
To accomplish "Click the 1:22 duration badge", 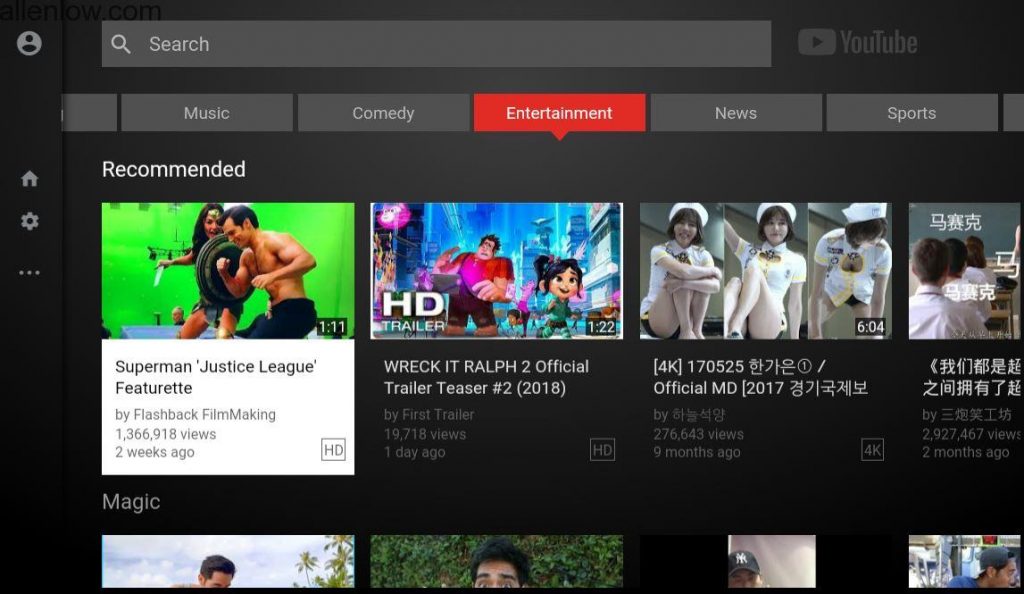I will 601,326.
